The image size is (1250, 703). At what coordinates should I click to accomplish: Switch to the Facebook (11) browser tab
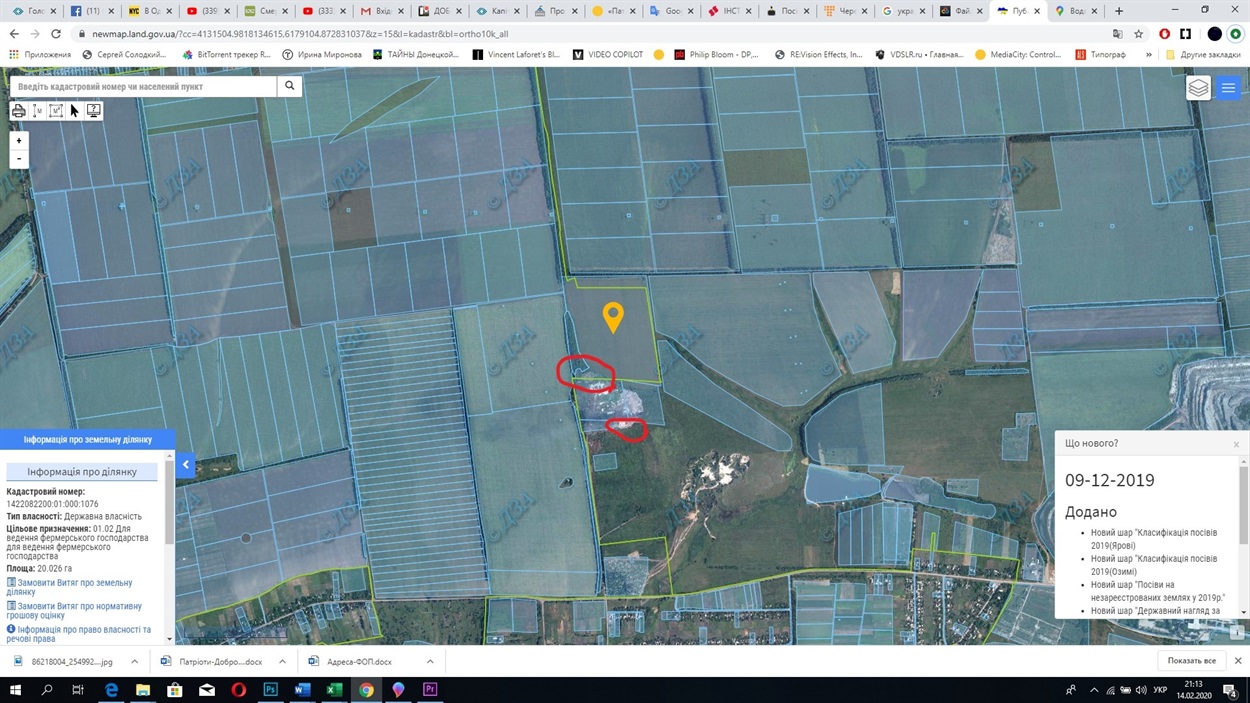(x=92, y=11)
